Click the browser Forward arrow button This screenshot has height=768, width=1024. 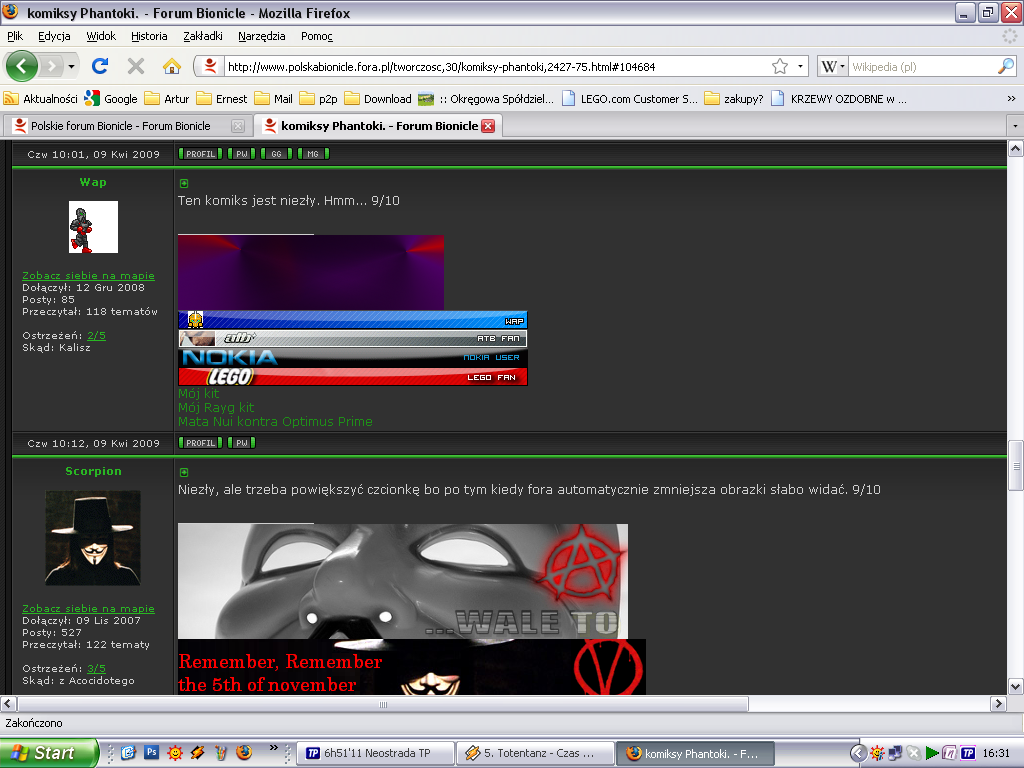click(52, 66)
